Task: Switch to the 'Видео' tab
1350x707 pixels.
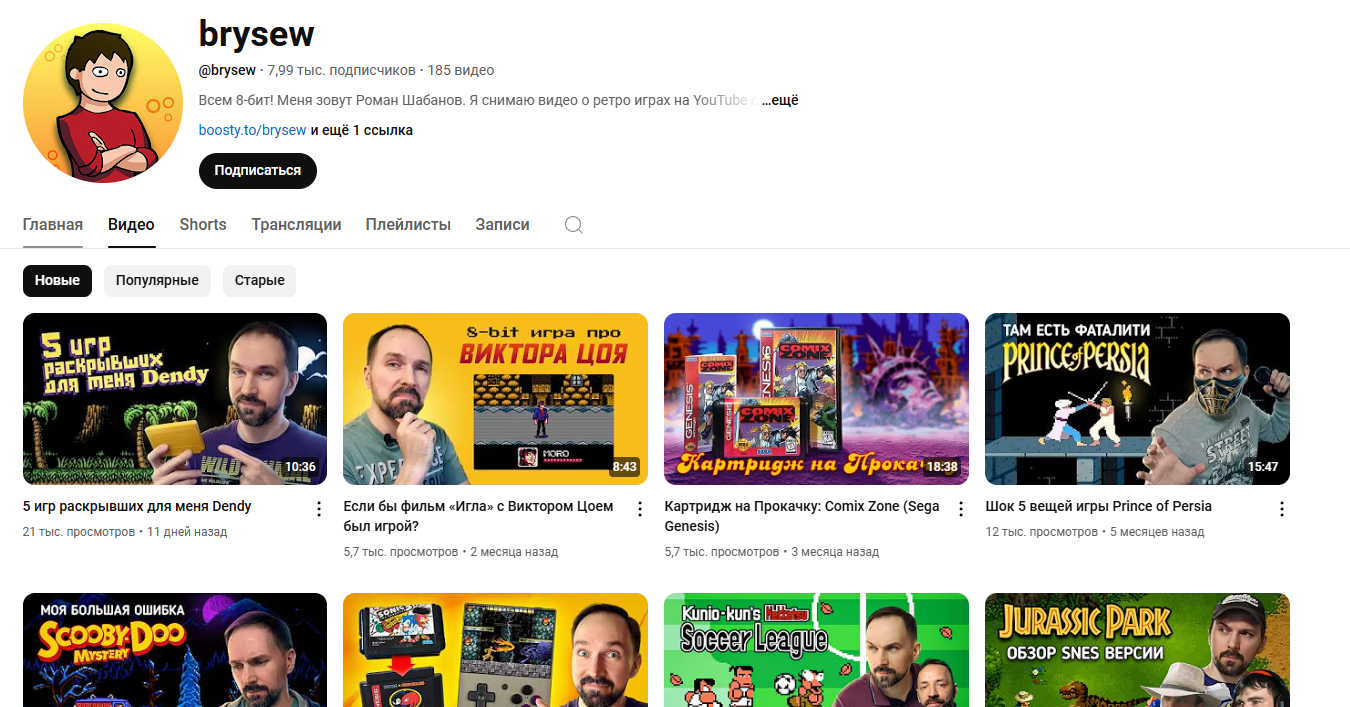Action: tap(131, 225)
